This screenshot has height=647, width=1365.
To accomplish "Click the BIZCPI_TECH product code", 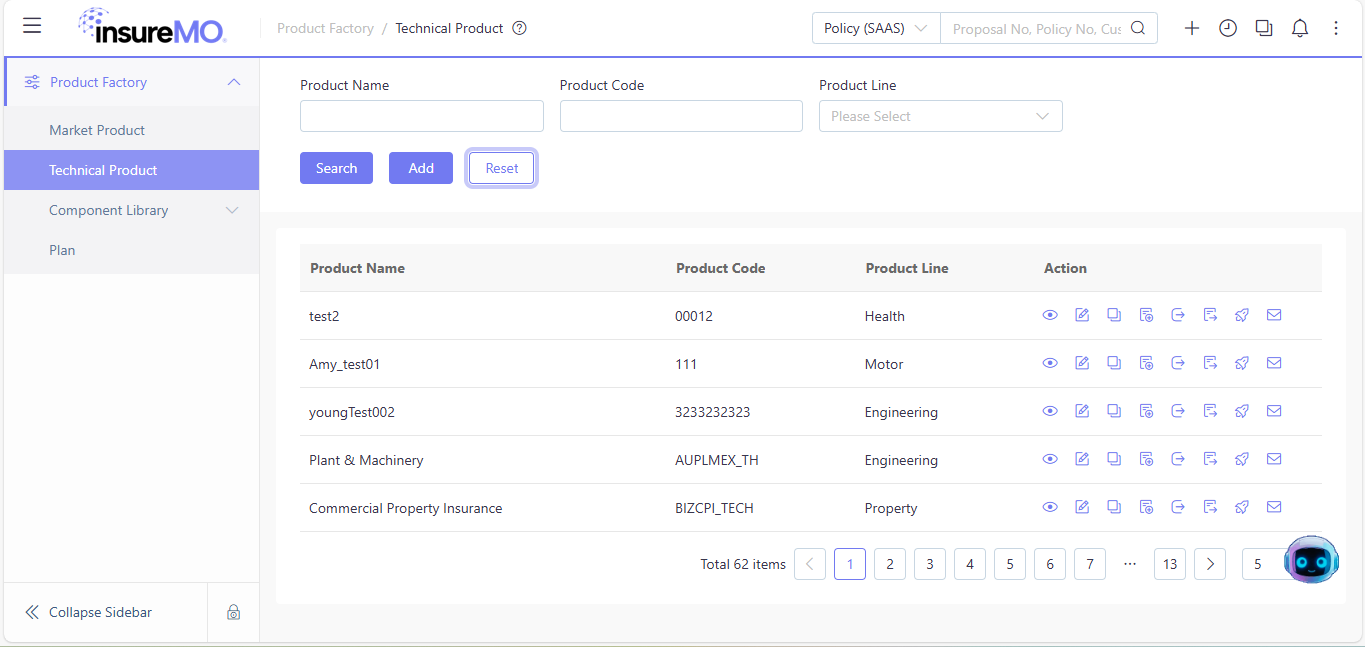I will pyautogui.click(x=714, y=508).
